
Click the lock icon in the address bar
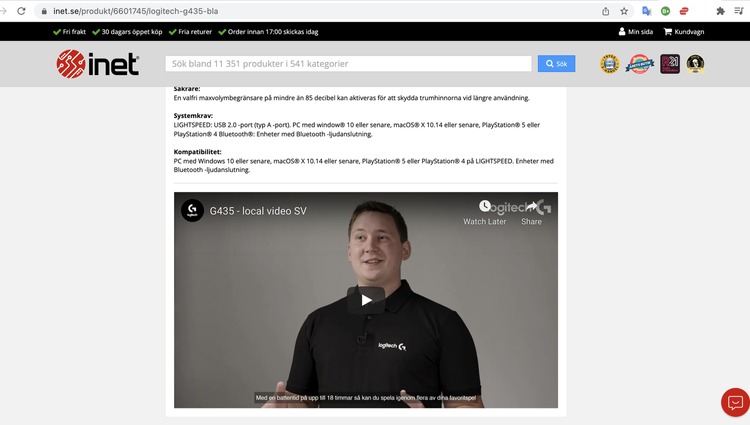(x=44, y=11)
